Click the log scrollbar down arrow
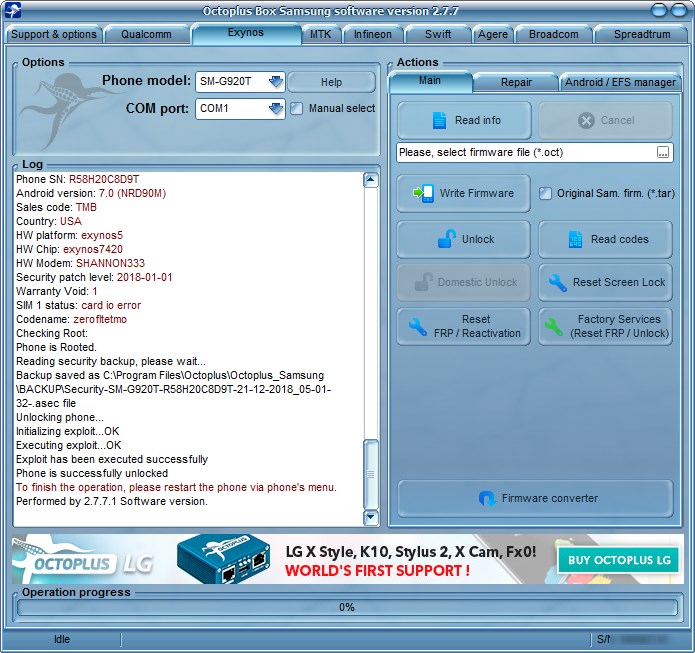This screenshot has width=695, height=653. 371,517
